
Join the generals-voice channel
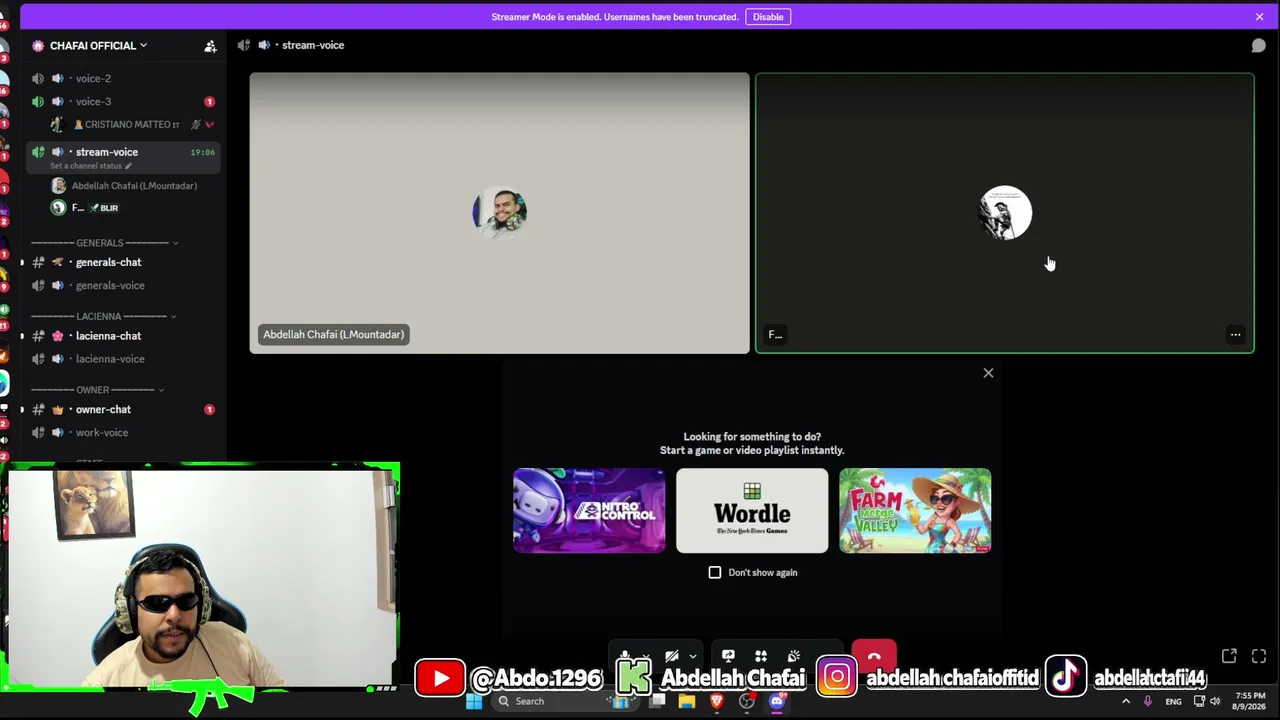121,285
